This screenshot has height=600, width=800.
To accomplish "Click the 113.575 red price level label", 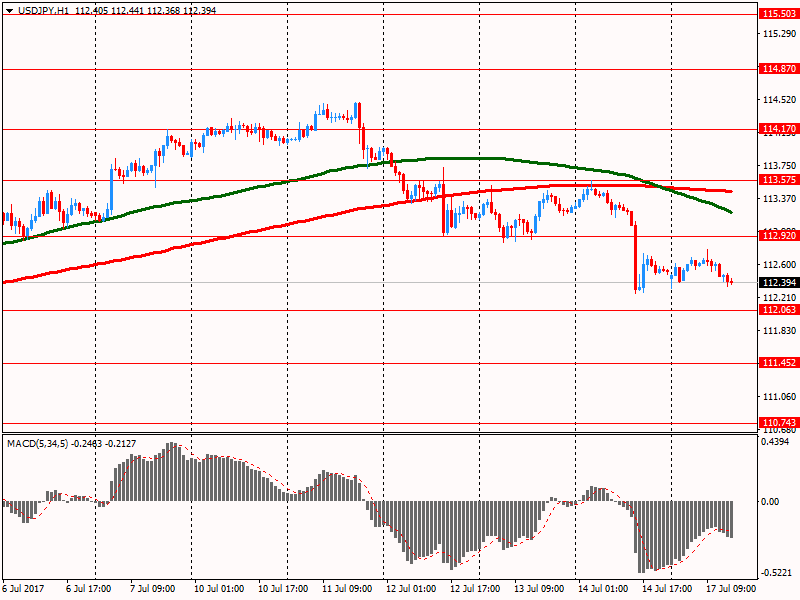I will tap(779, 180).
